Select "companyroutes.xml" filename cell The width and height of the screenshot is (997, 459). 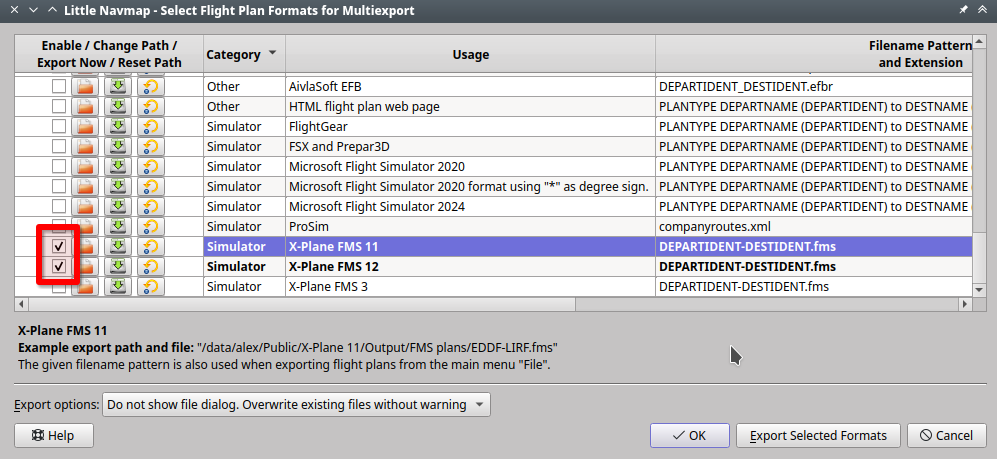pyautogui.click(x=814, y=226)
